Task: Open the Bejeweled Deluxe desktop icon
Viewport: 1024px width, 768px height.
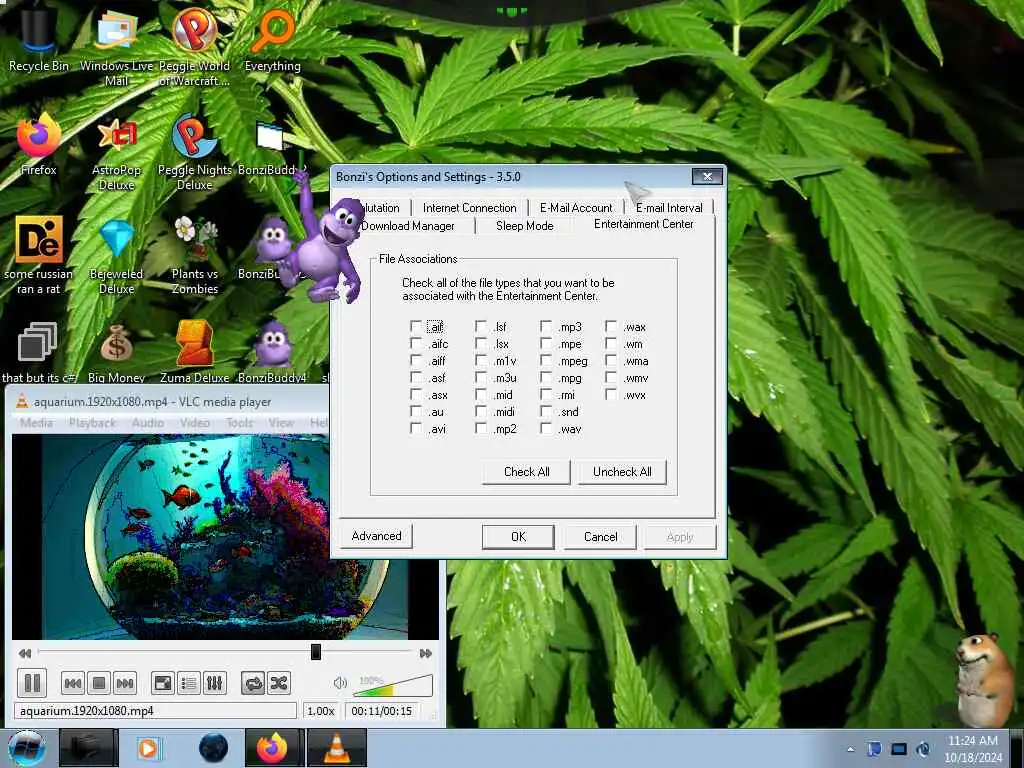Action: [116, 255]
